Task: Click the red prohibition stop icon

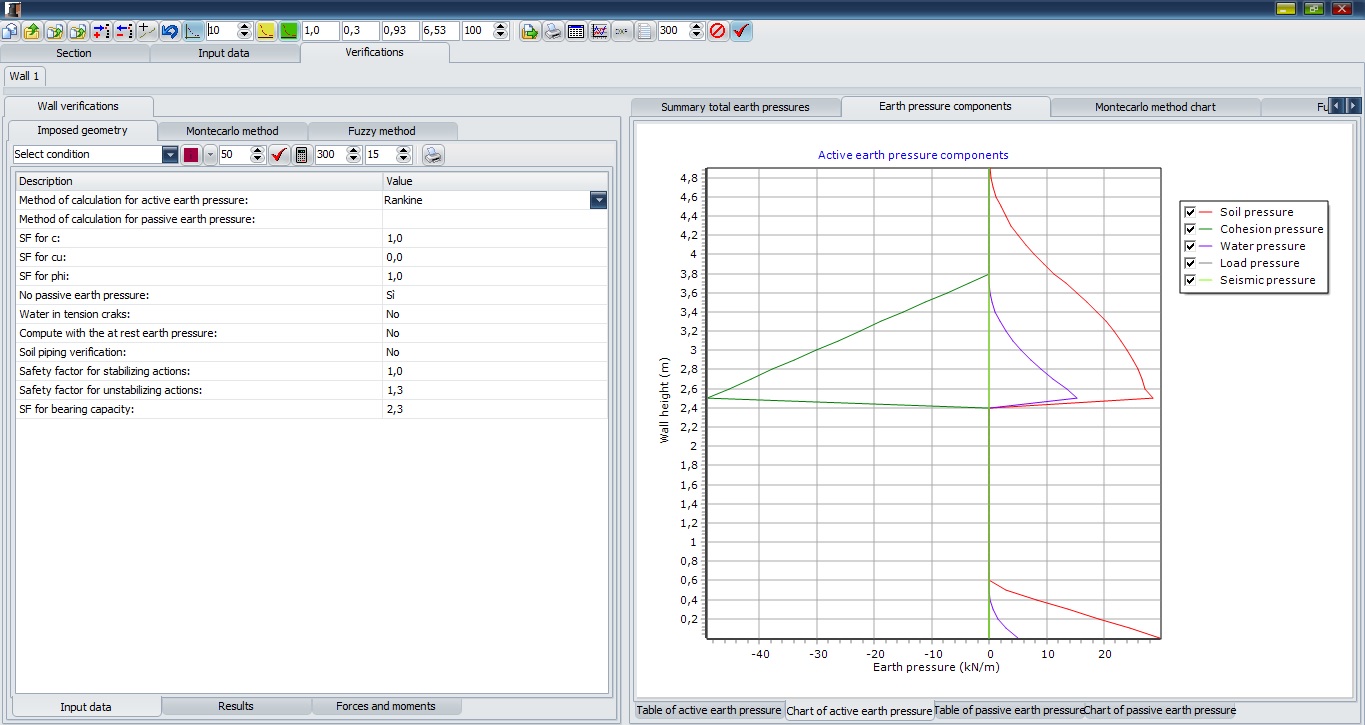Action: coord(718,31)
